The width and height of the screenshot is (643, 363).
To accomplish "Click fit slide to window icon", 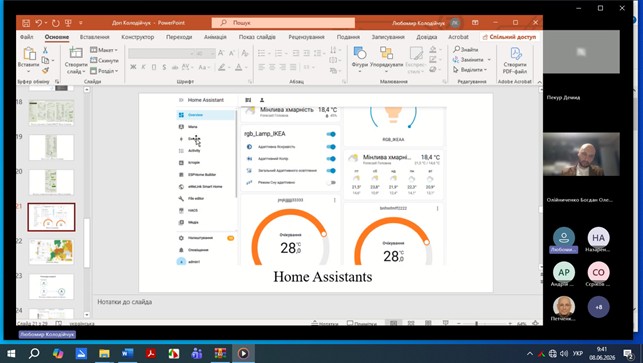I will pyautogui.click(x=535, y=324).
